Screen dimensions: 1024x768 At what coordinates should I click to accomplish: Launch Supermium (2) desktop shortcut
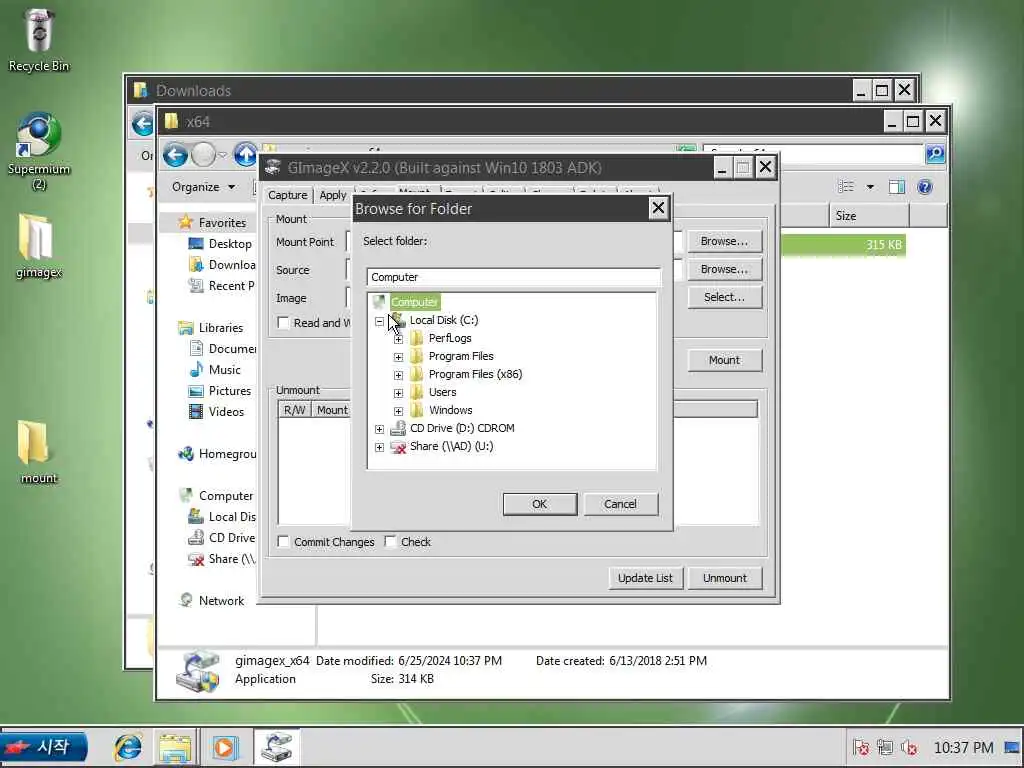[x=39, y=150]
